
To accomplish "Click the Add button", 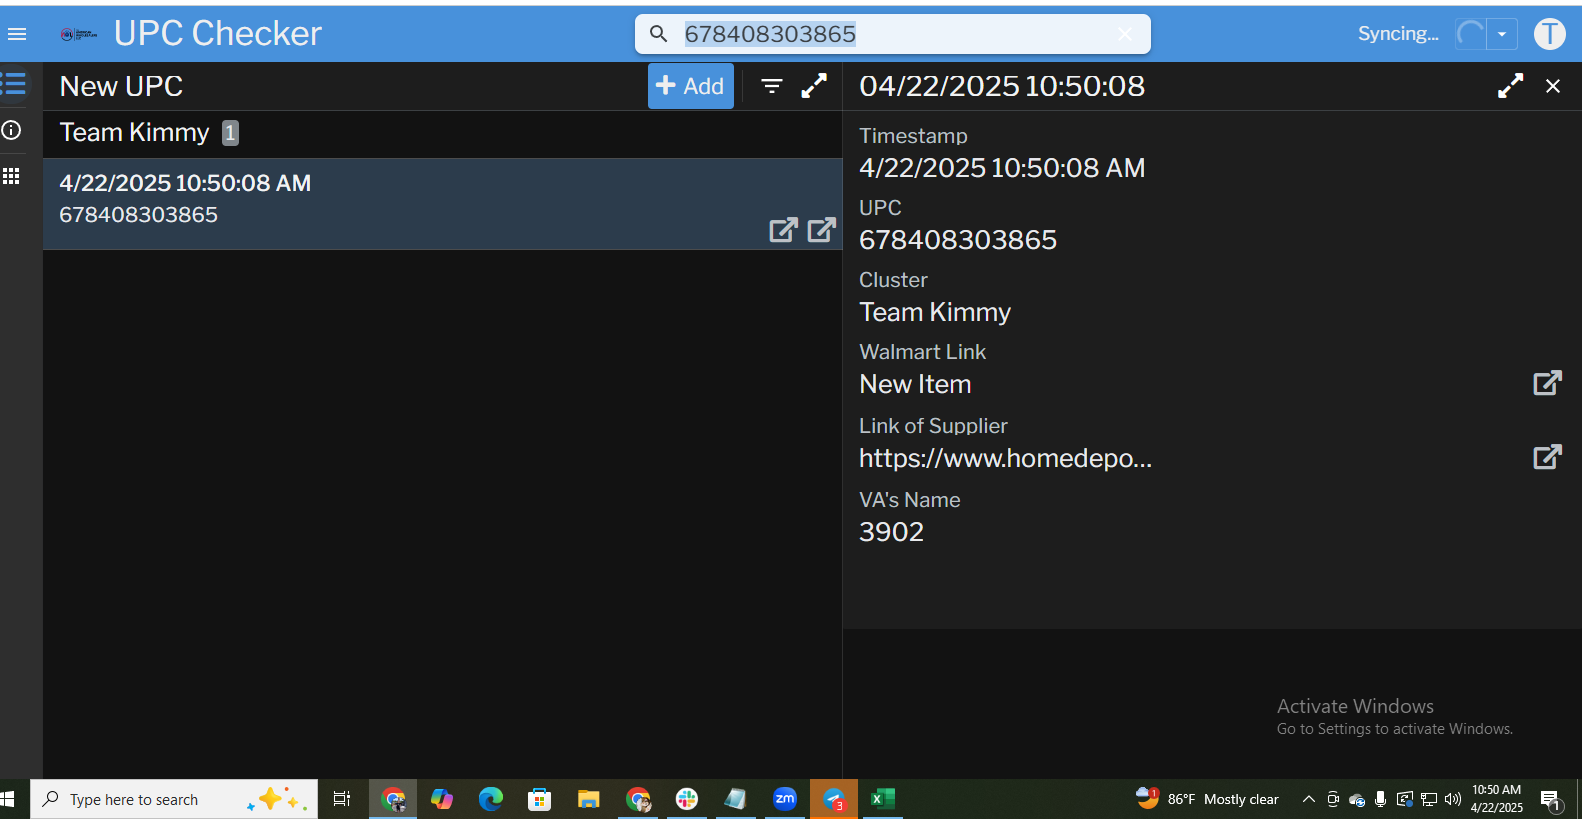I will [690, 86].
